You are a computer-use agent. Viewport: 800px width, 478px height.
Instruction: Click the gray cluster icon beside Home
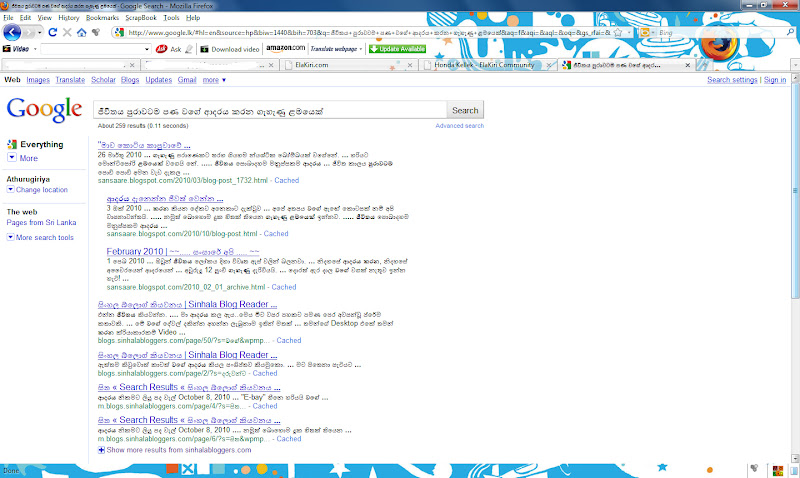[95, 32]
